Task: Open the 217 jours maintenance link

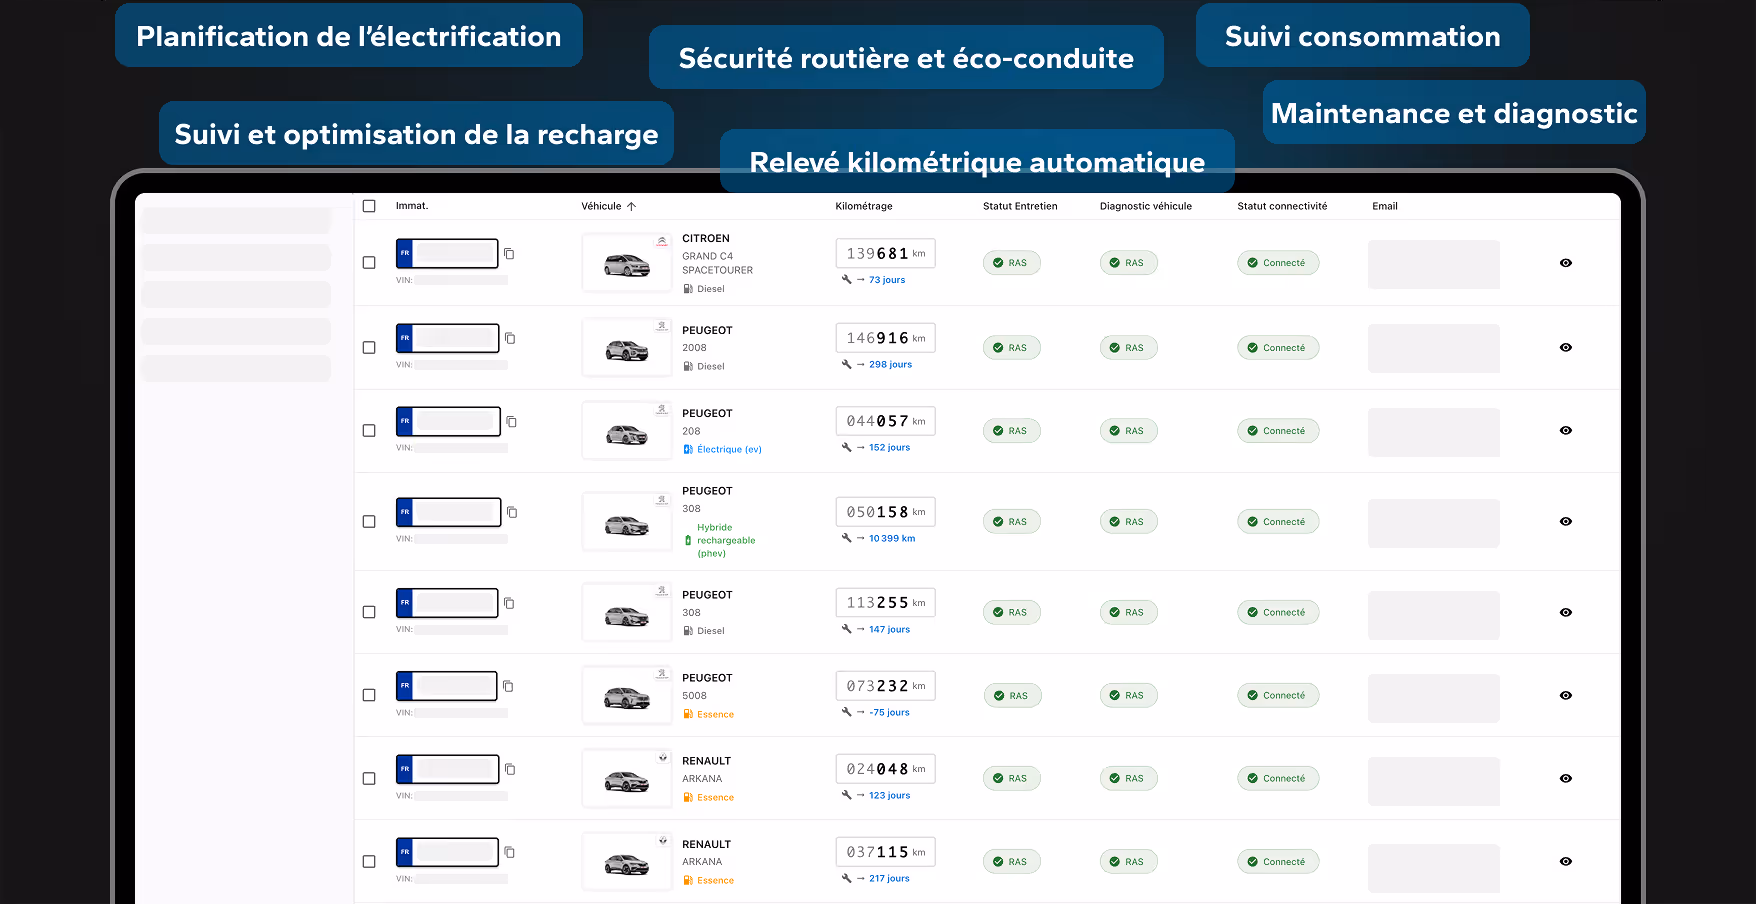Action: 889,879
